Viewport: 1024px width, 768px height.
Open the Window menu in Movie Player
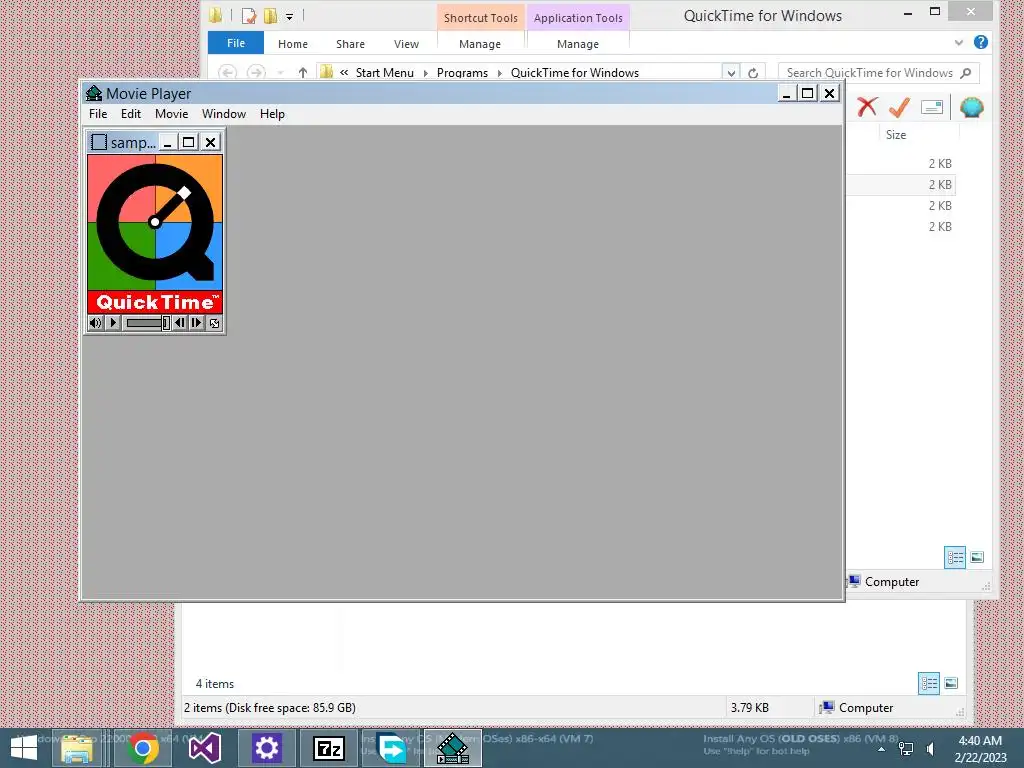click(x=224, y=114)
